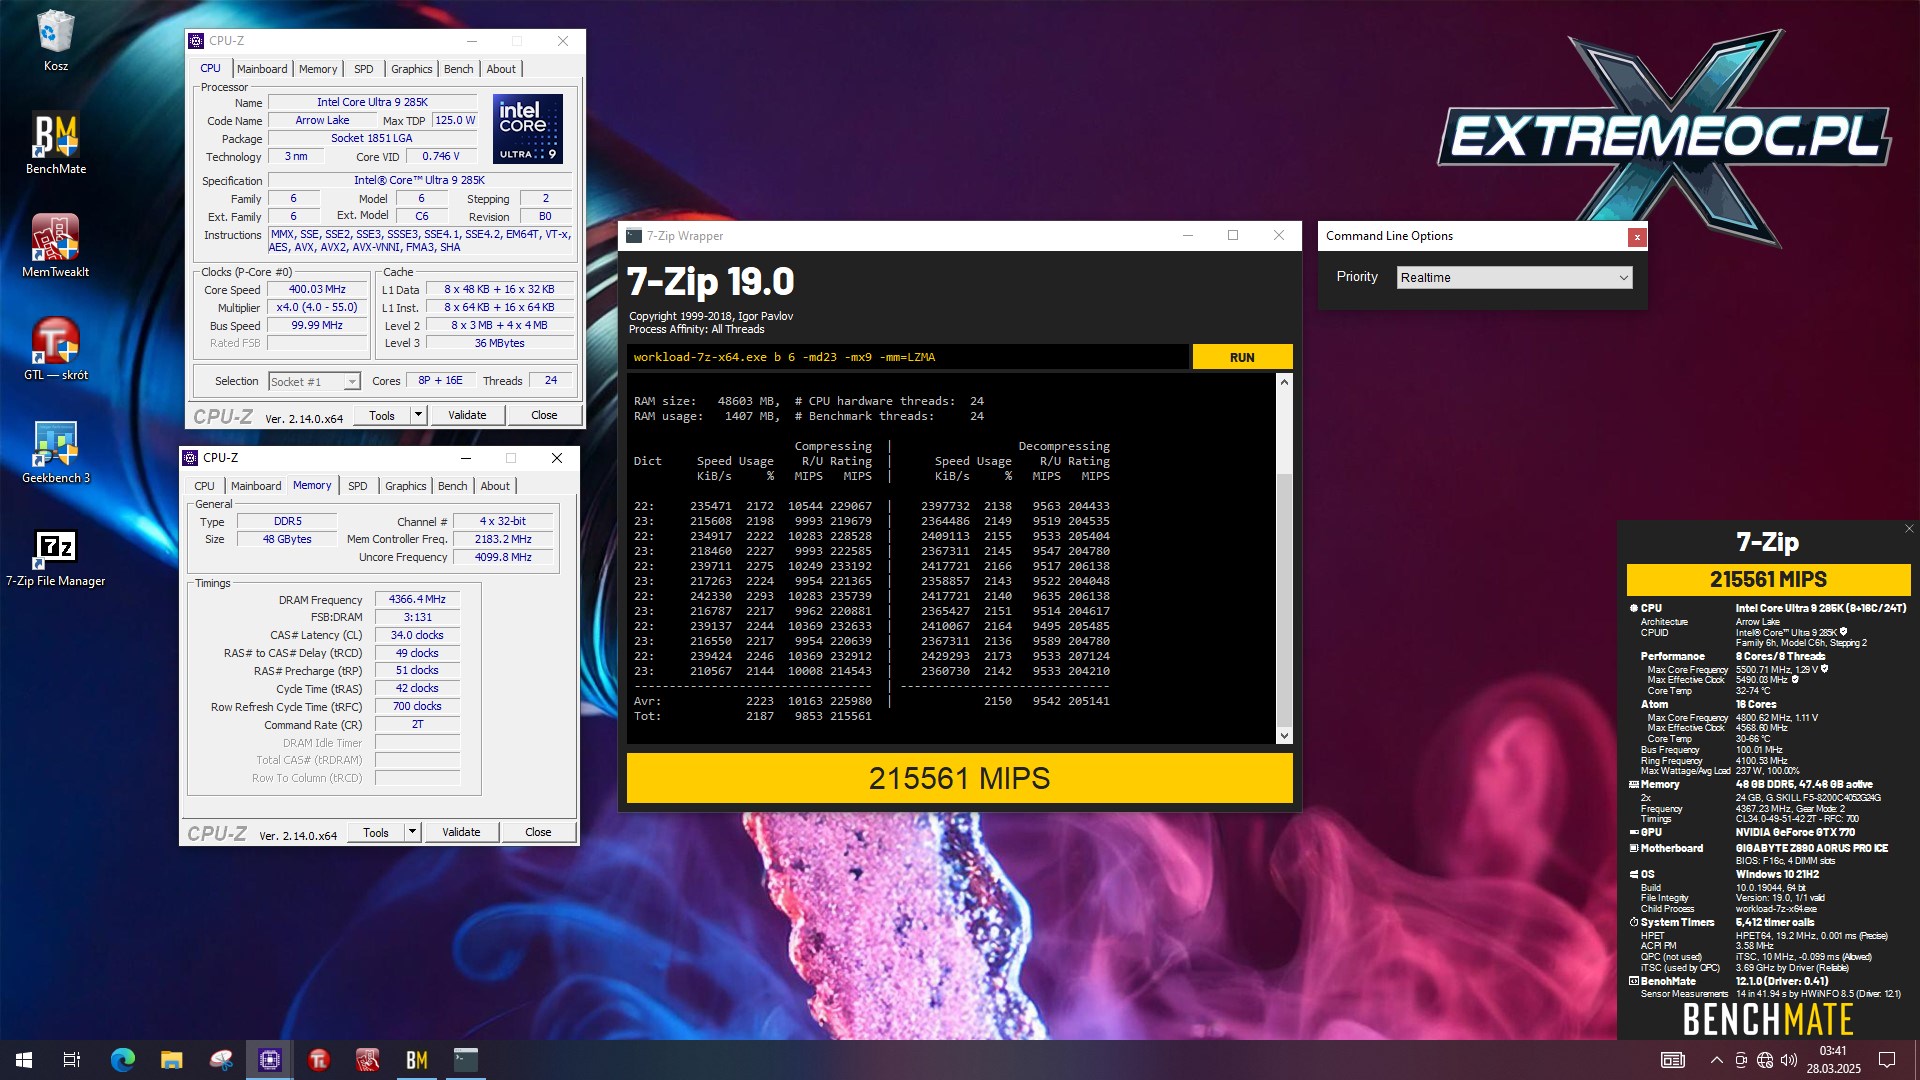Click Validate in the top CPU-Z window
Image resolution: width=1920 pixels, height=1080 pixels.
pyautogui.click(x=467, y=415)
